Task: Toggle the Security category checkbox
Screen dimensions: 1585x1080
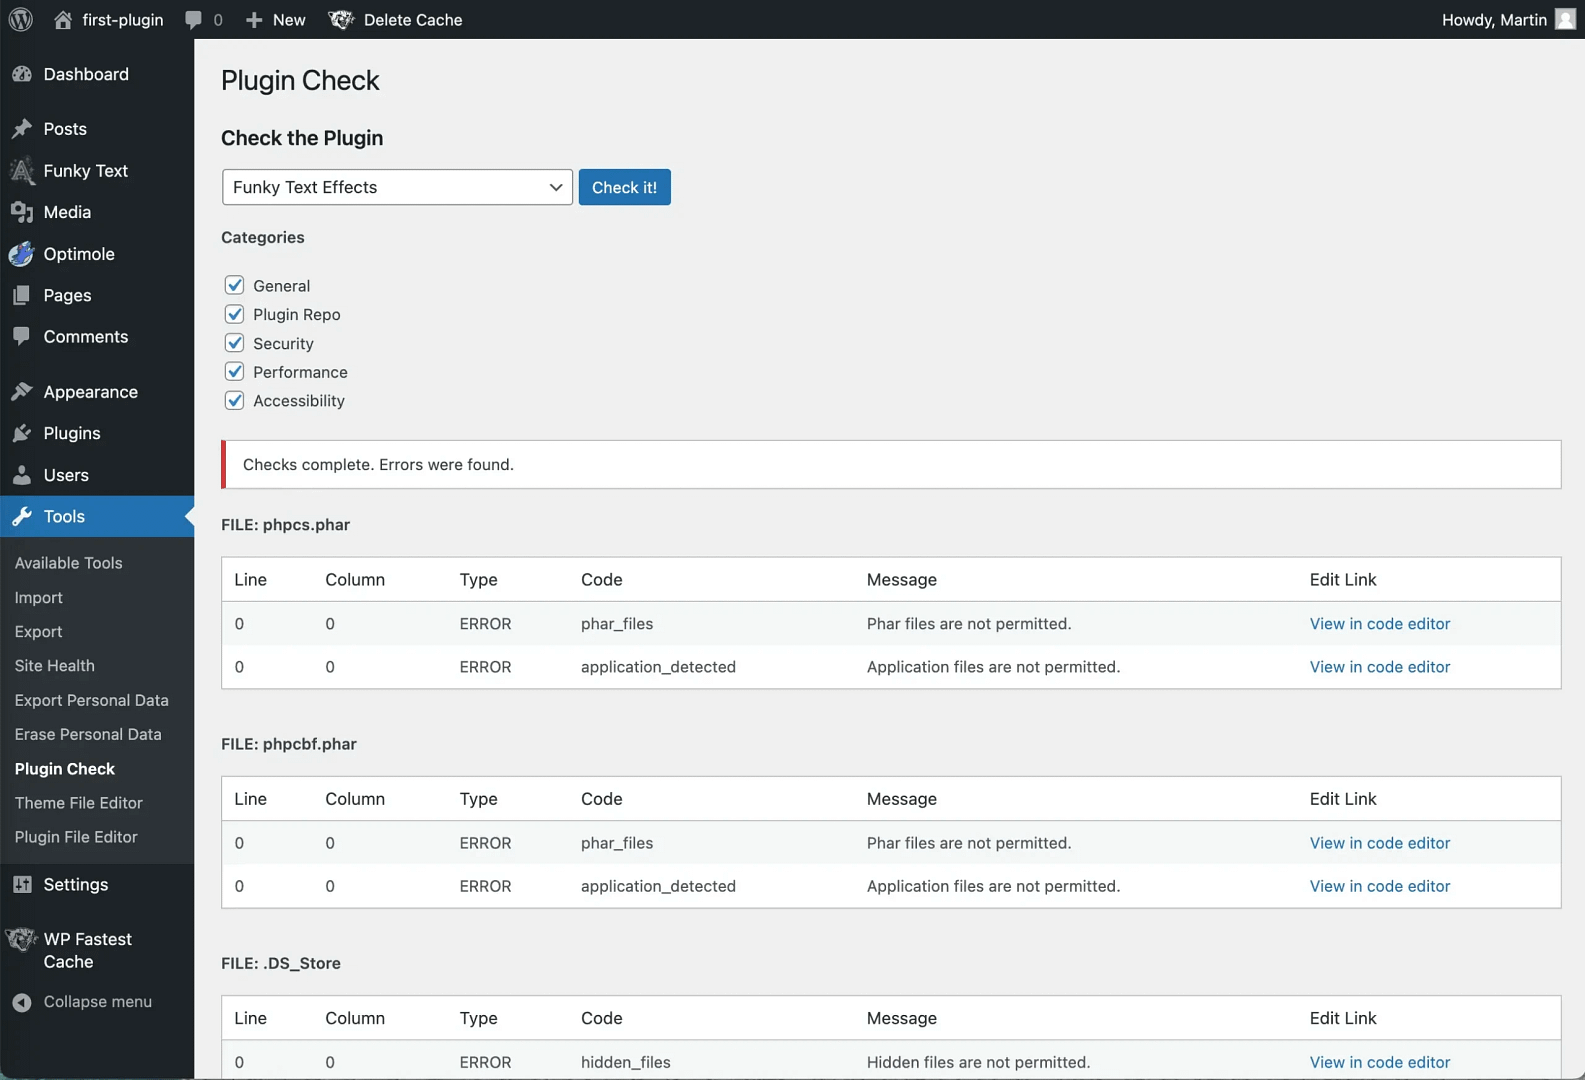Action: point(235,343)
